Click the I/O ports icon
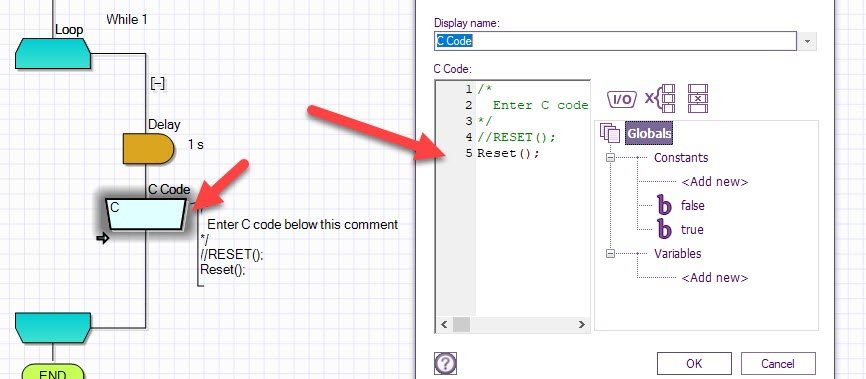 [x=622, y=99]
